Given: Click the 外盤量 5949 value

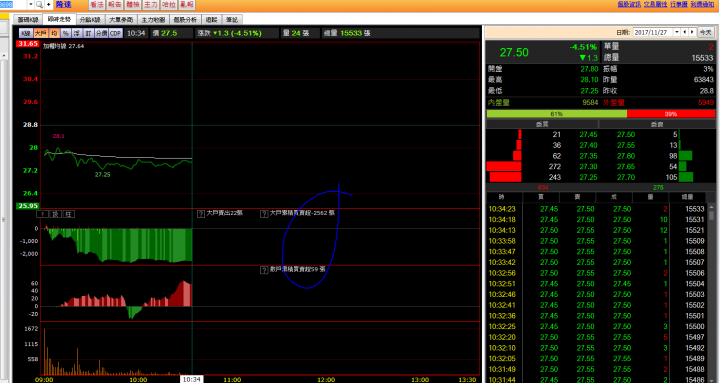Looking at the screenshot, I should 706,102.
